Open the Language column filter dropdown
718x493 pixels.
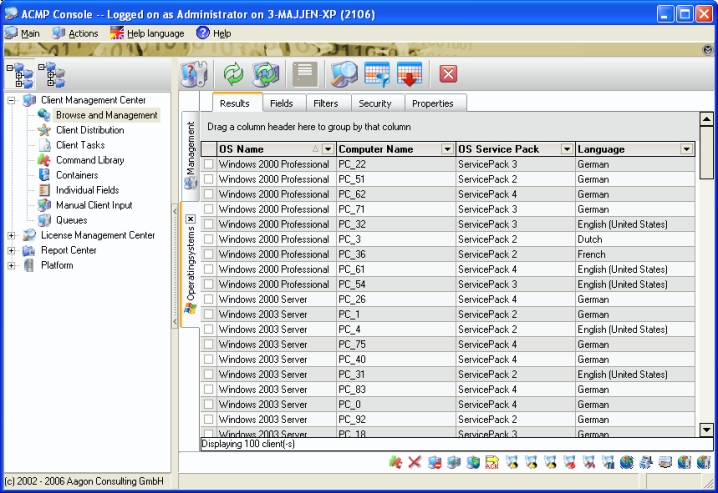(x=686, y=149)
